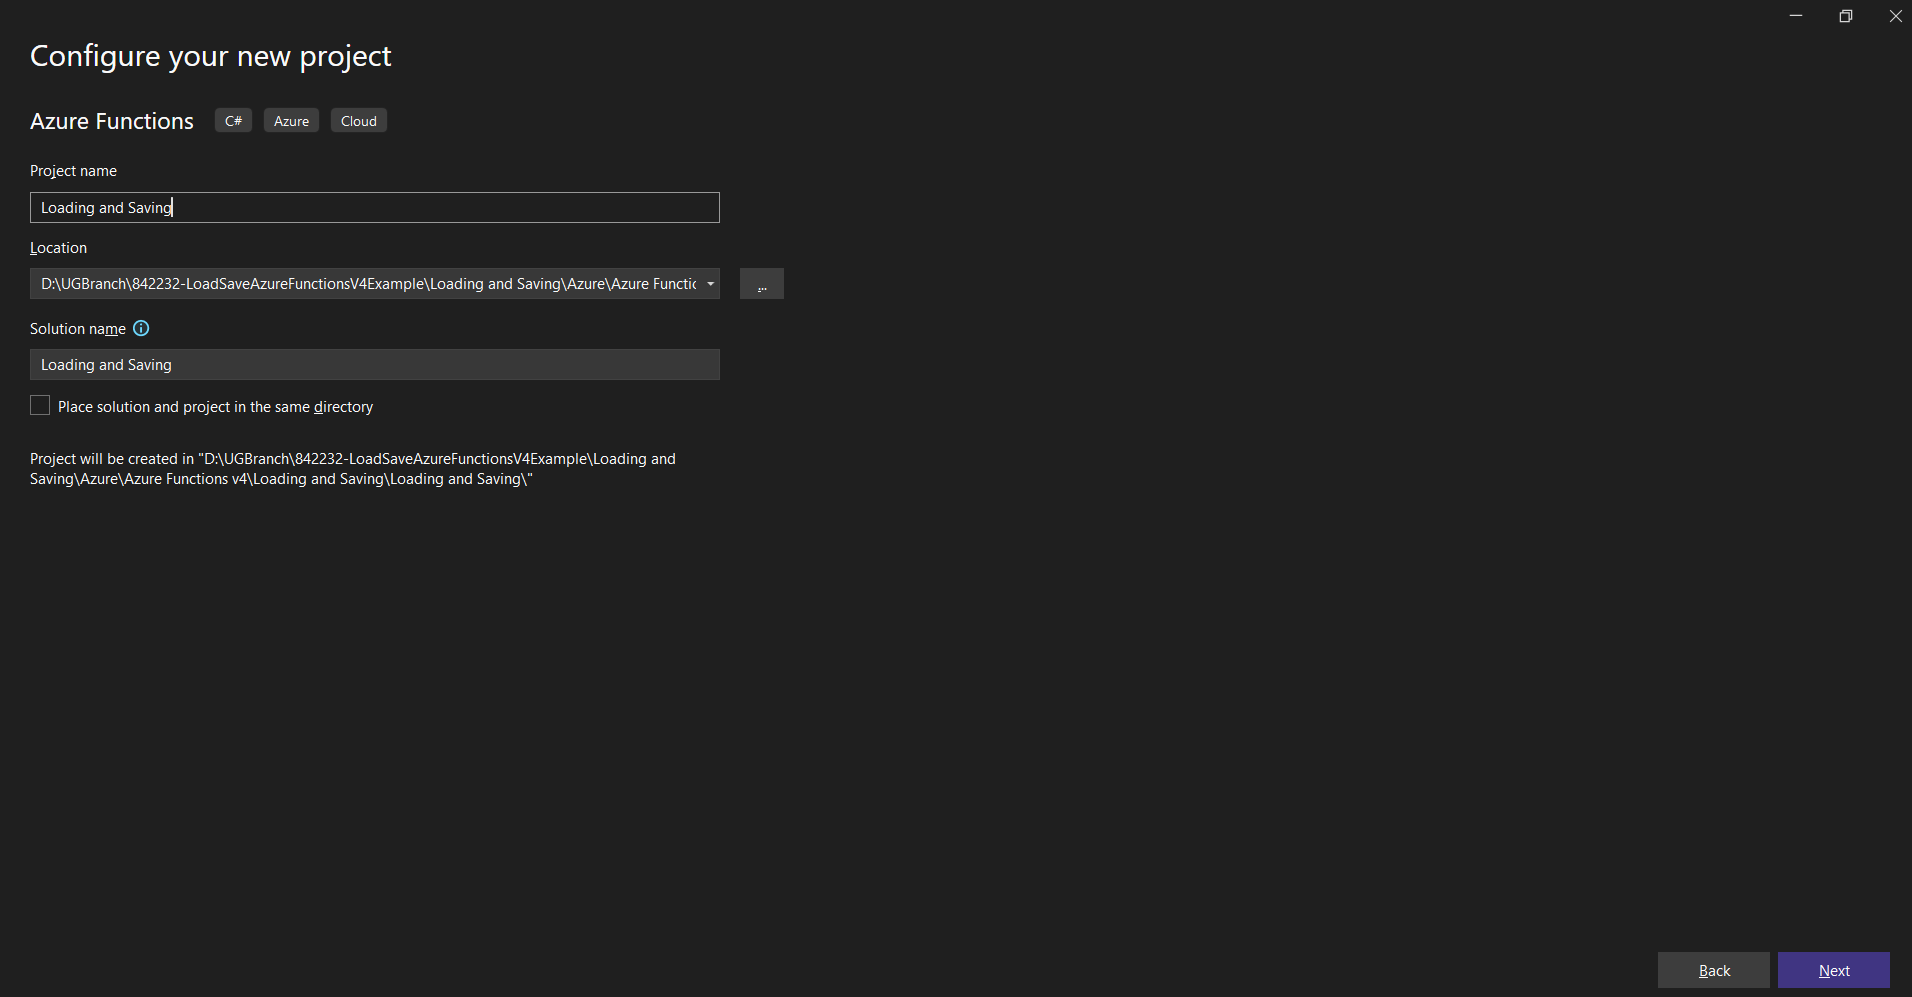Click the 'Project name' label

coord(73,171)
